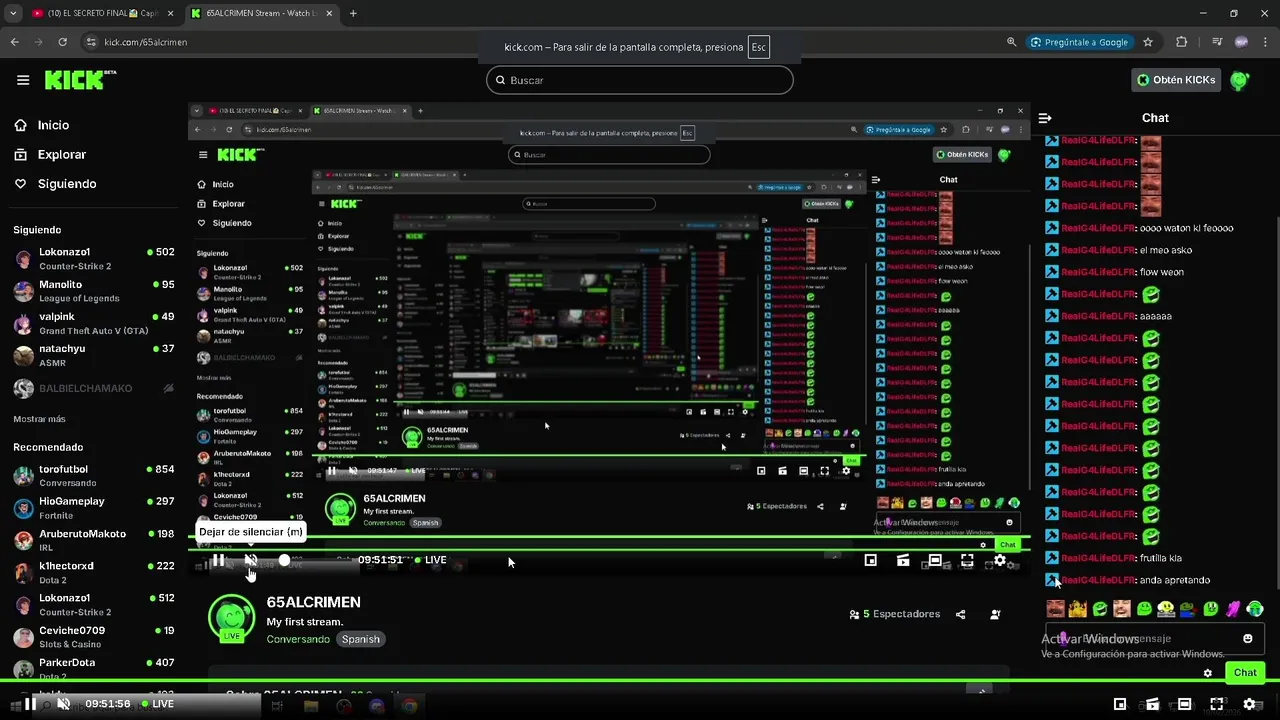
Task: Open quality settings gear in bottom player bar
Action: click(1249, 704)
